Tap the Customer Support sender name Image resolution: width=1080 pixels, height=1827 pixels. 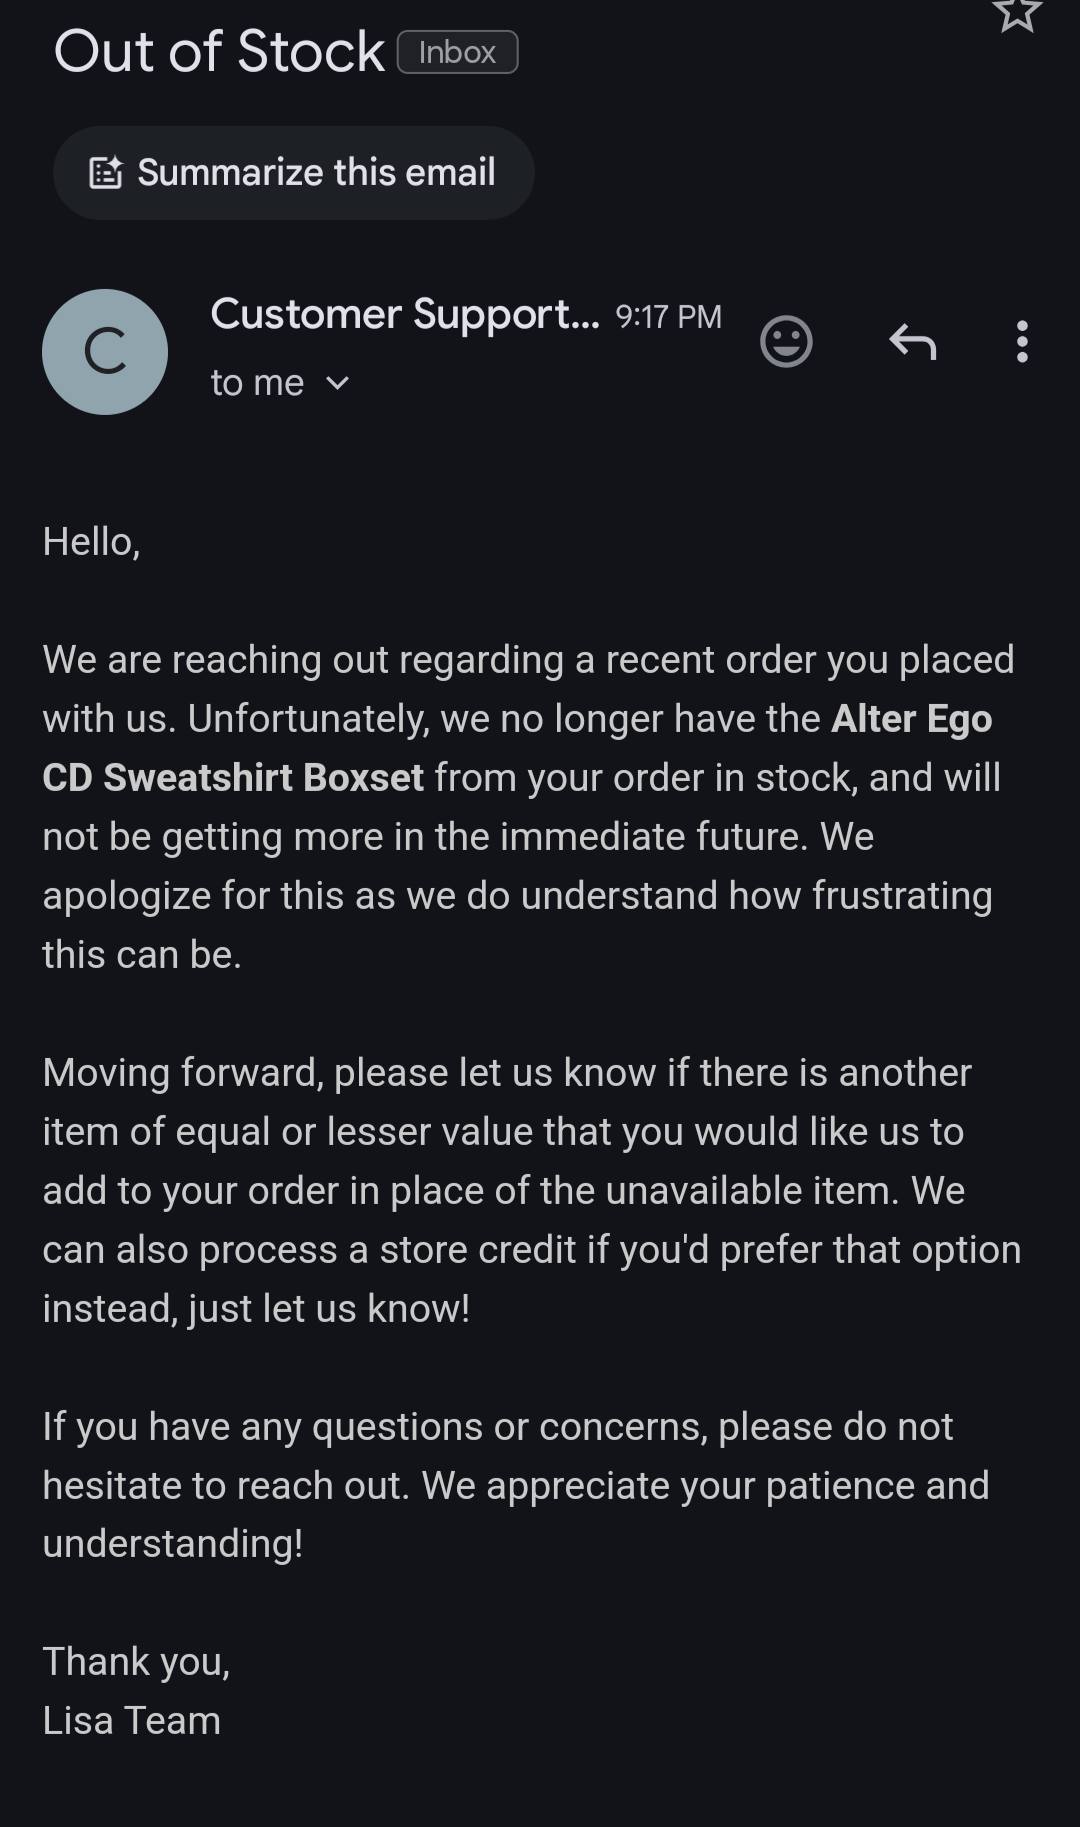point(405,314)
